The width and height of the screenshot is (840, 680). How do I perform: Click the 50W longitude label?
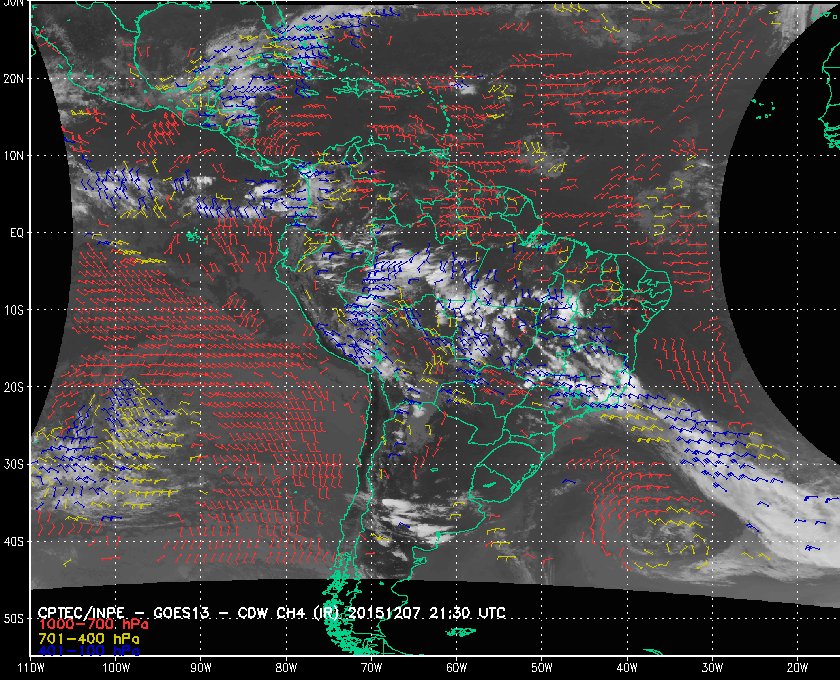click(x=542, y=667)
